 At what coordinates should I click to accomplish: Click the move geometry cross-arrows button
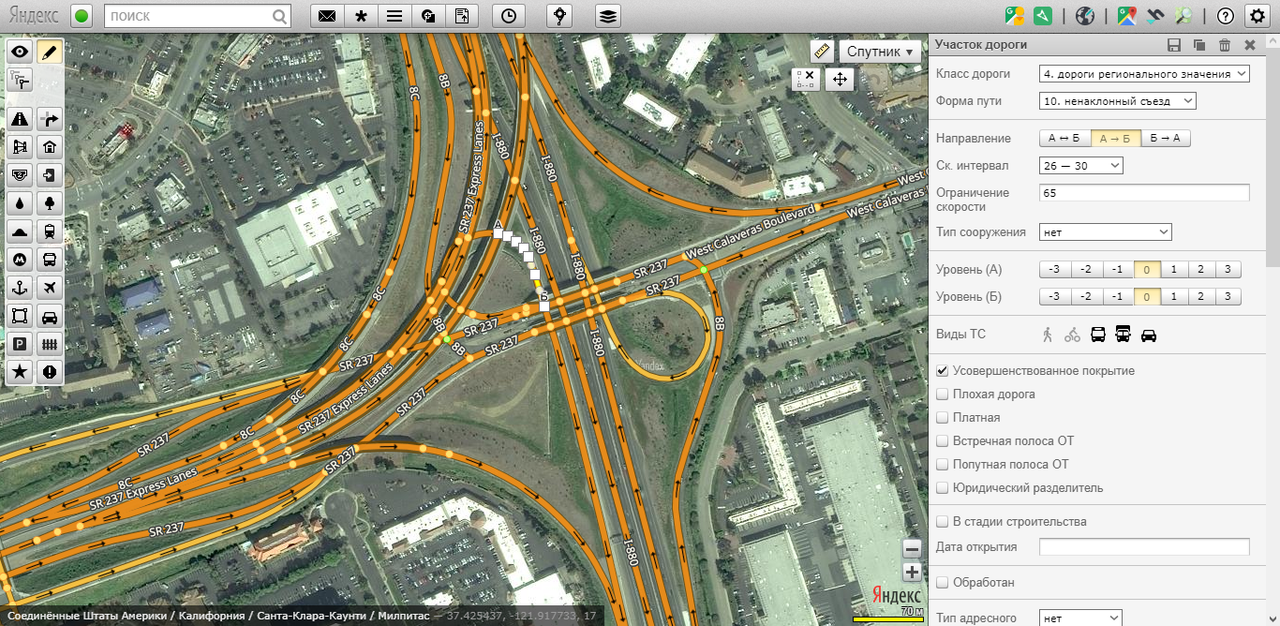point(839,79)
